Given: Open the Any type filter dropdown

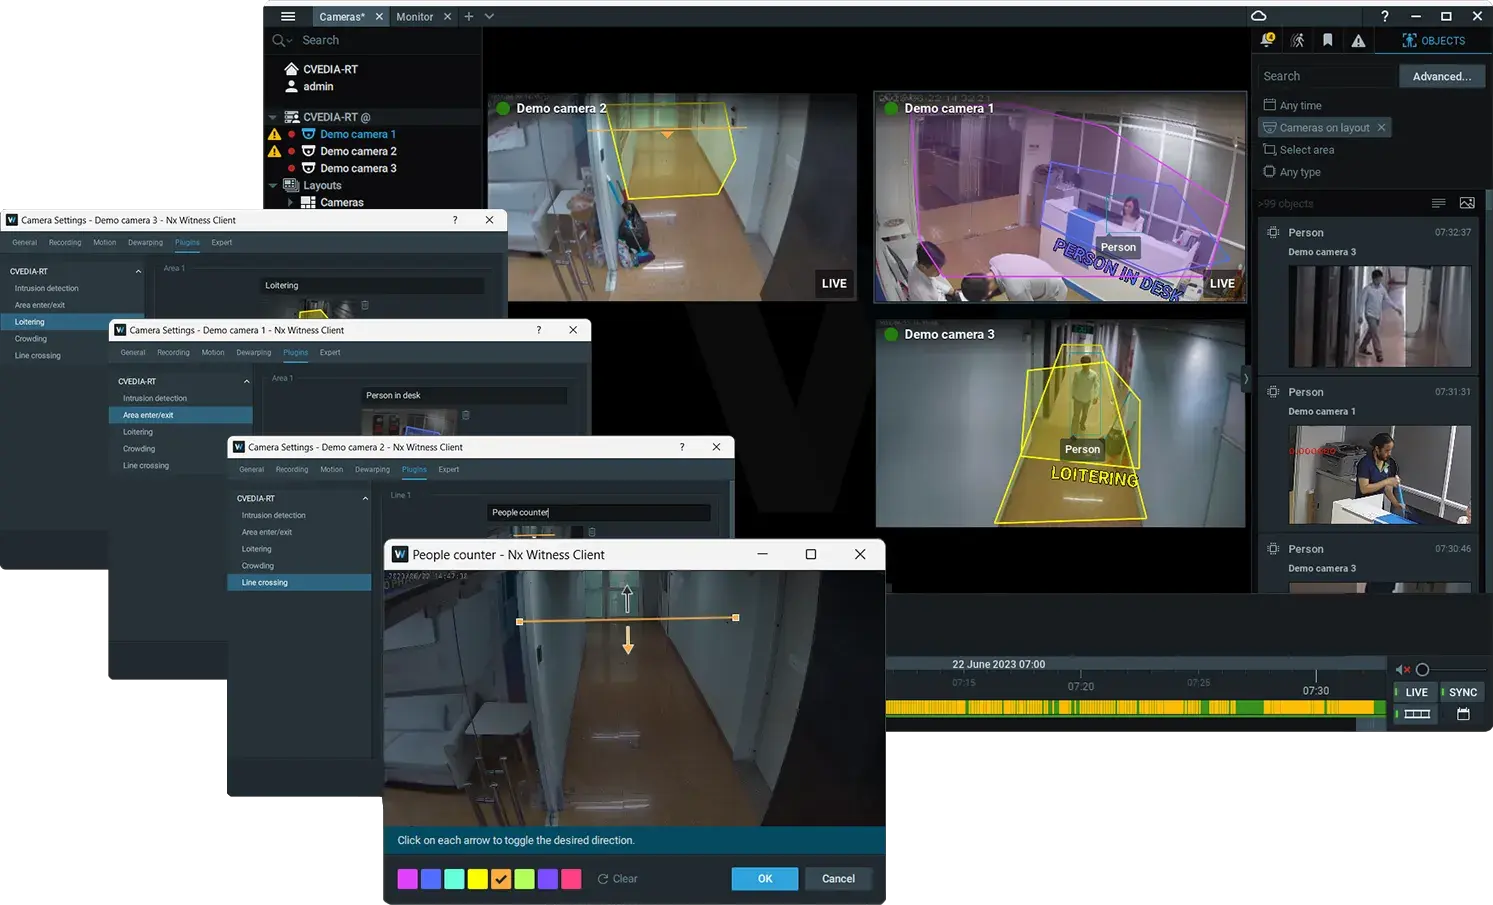Looking at the screenshot, I should pos(1299,172).
